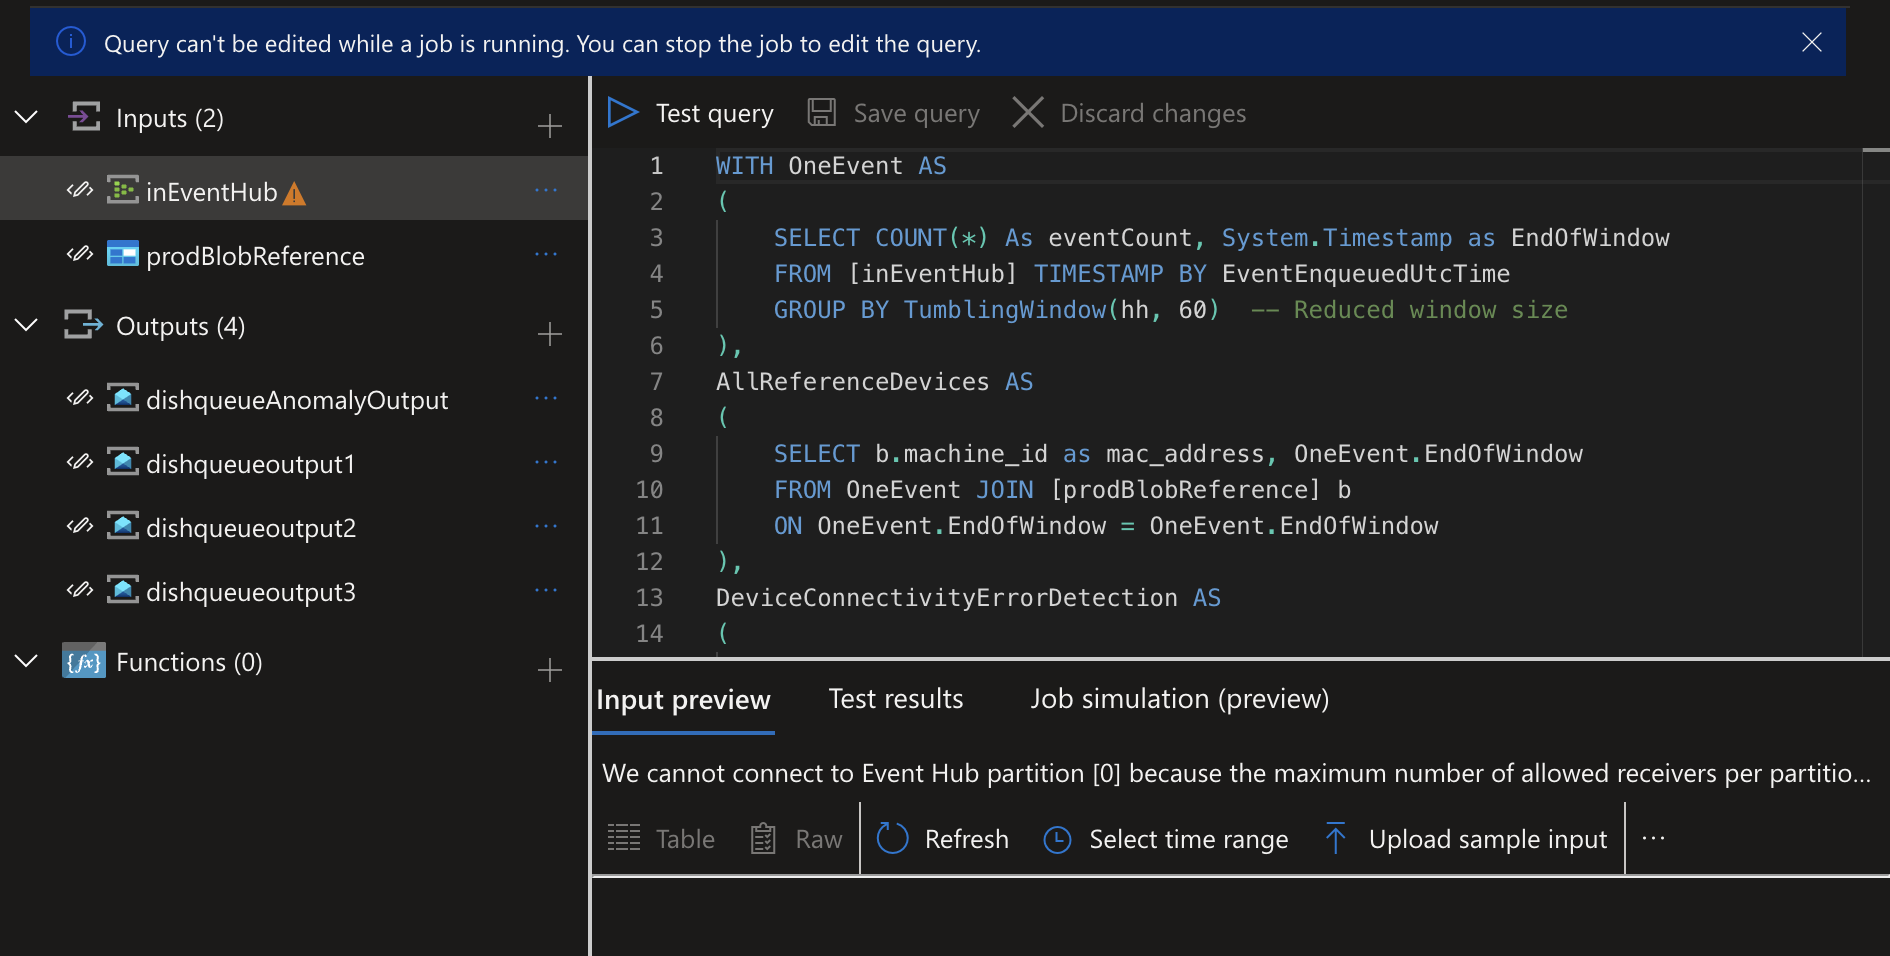The image size is (1890, 956).
Task: Add a new output with plus icon
Action: point(549,334)
